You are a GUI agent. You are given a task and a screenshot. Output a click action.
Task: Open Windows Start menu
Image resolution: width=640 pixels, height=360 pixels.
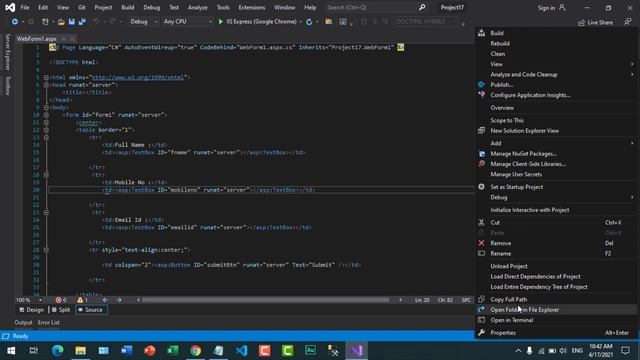click(x=11, y=351)
